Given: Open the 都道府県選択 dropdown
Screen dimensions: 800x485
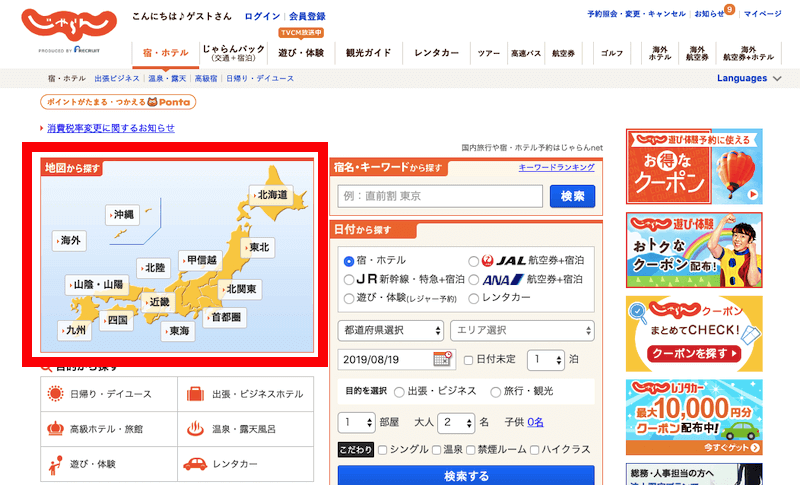Looking at the screenshot, I should (x=390, y=330).
